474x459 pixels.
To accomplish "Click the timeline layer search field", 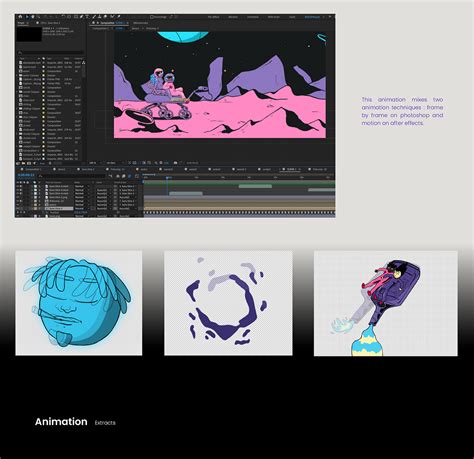I will [x=73, y=176].
